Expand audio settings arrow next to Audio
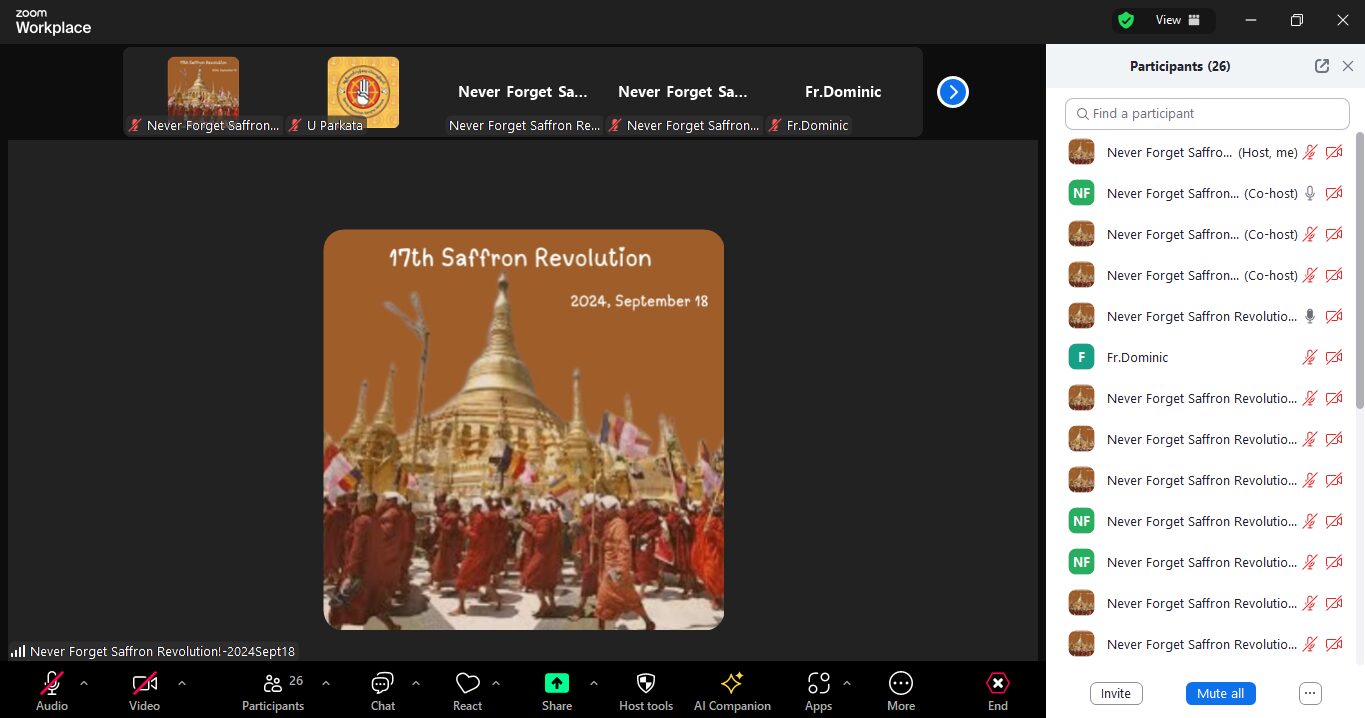 (84, 683)
